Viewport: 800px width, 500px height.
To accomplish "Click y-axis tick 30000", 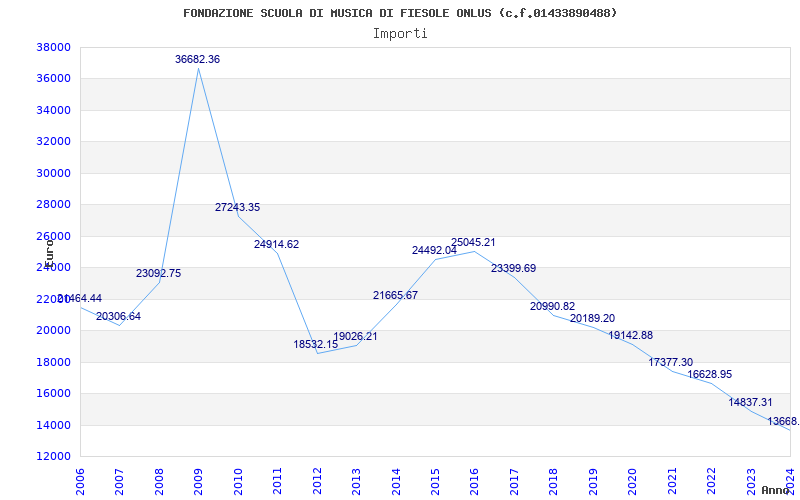I will (x=53, y=173).
